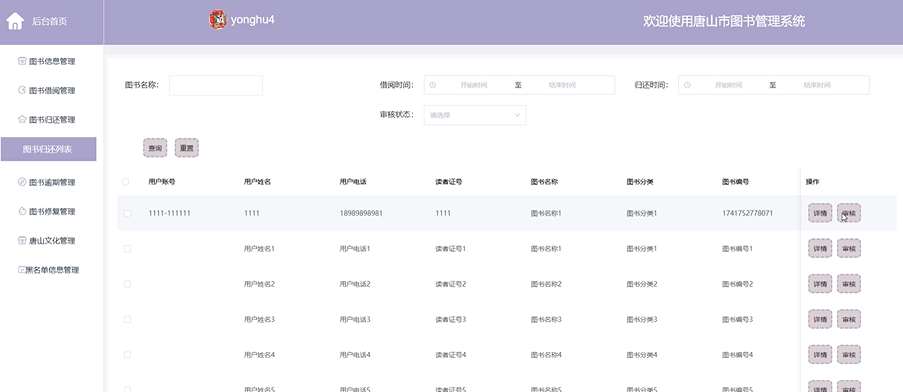Screen dimensions: 903x392
Task: Click the 用户电话 column header
Action: [353, 182]
